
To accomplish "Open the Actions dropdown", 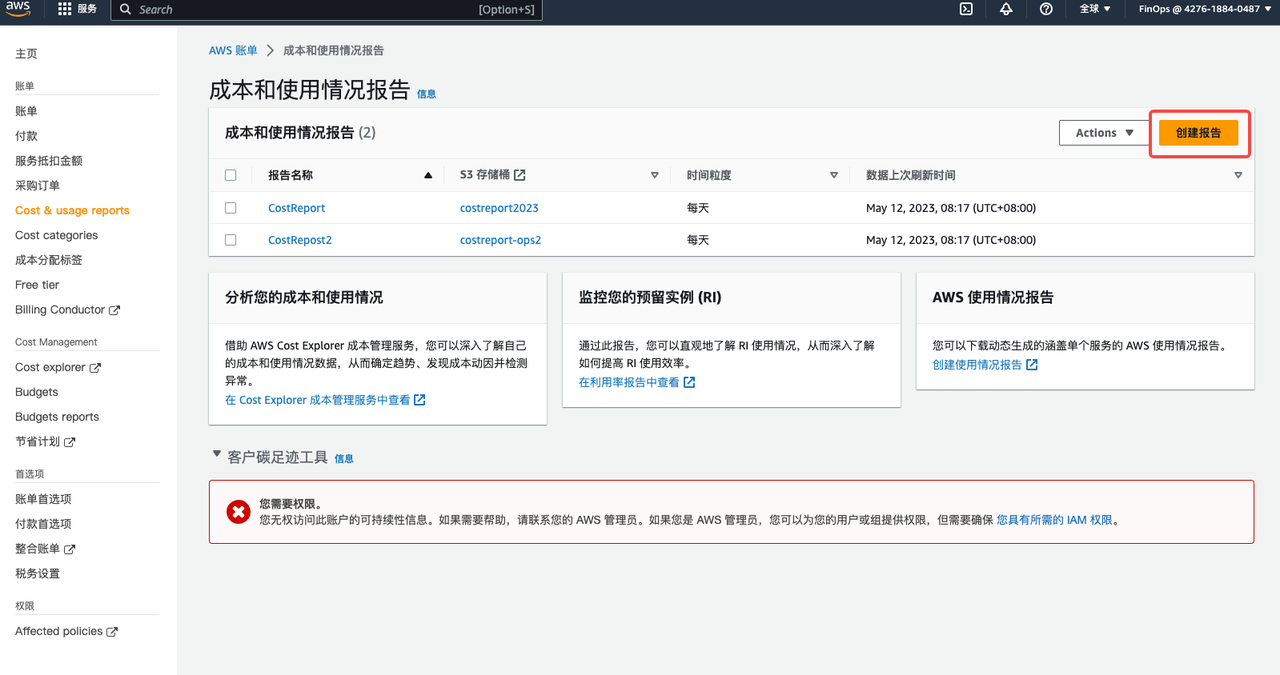I will (x=1104, y=133).
